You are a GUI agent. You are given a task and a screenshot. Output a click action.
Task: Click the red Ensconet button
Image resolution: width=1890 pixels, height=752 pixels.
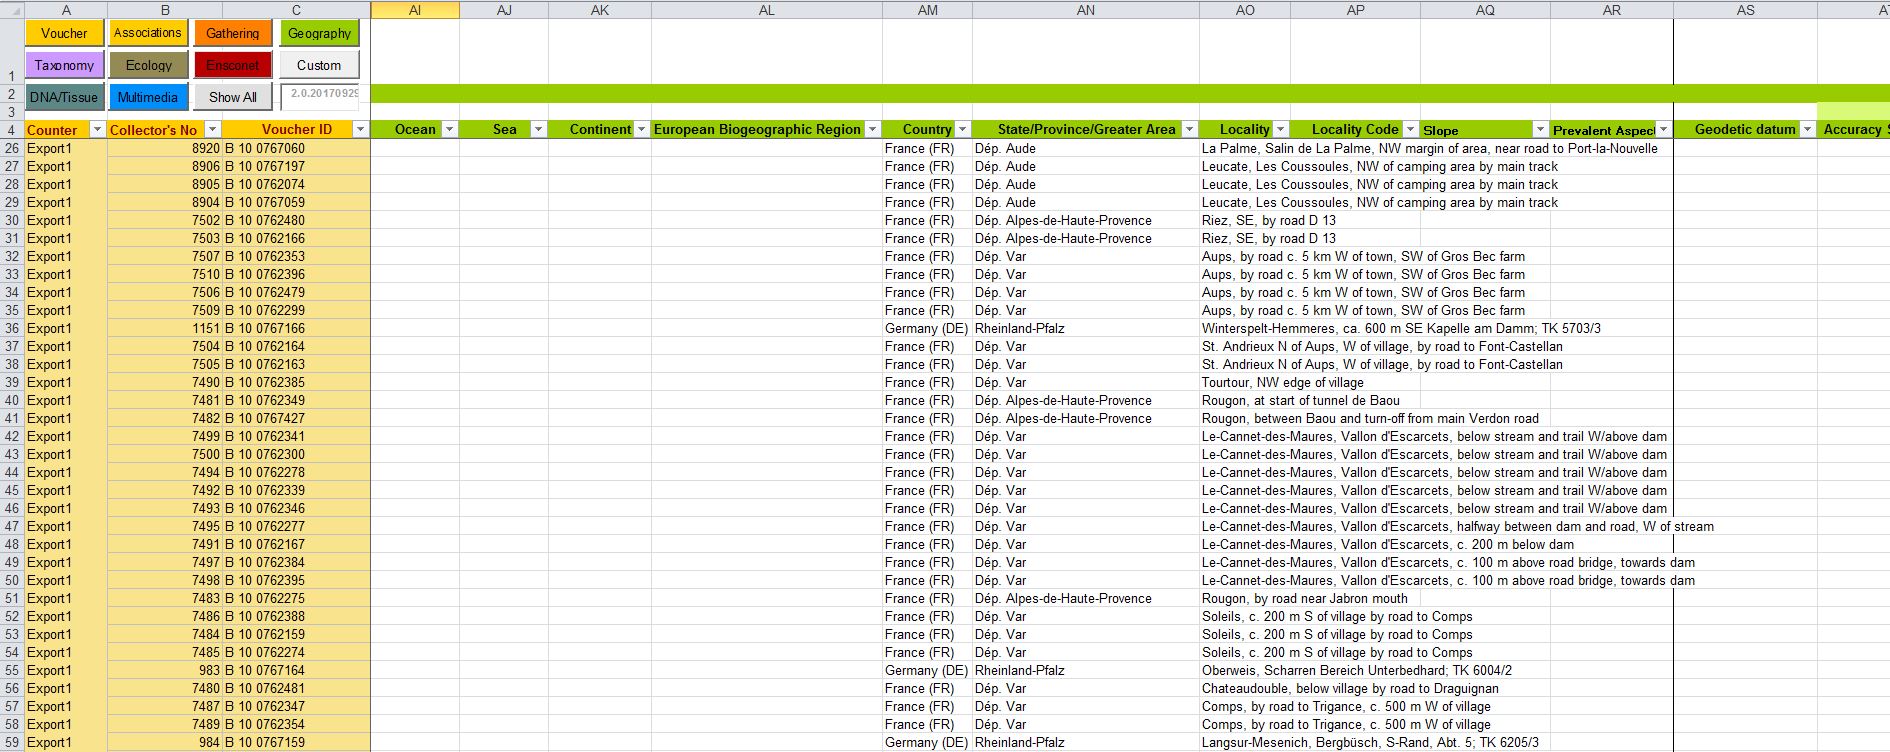coord(233,65)
